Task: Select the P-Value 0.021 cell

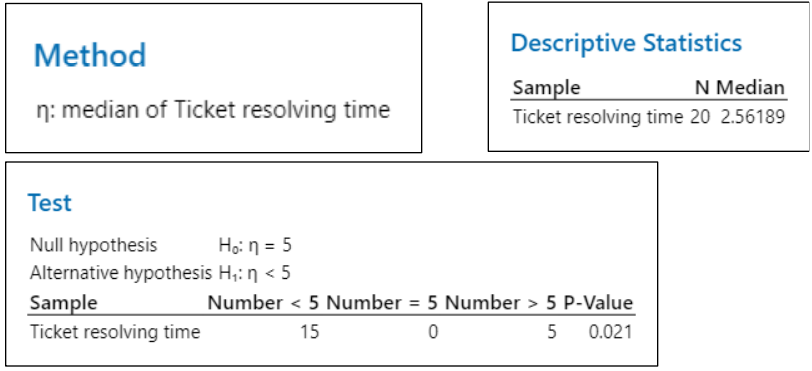Action: pos(611,332)
